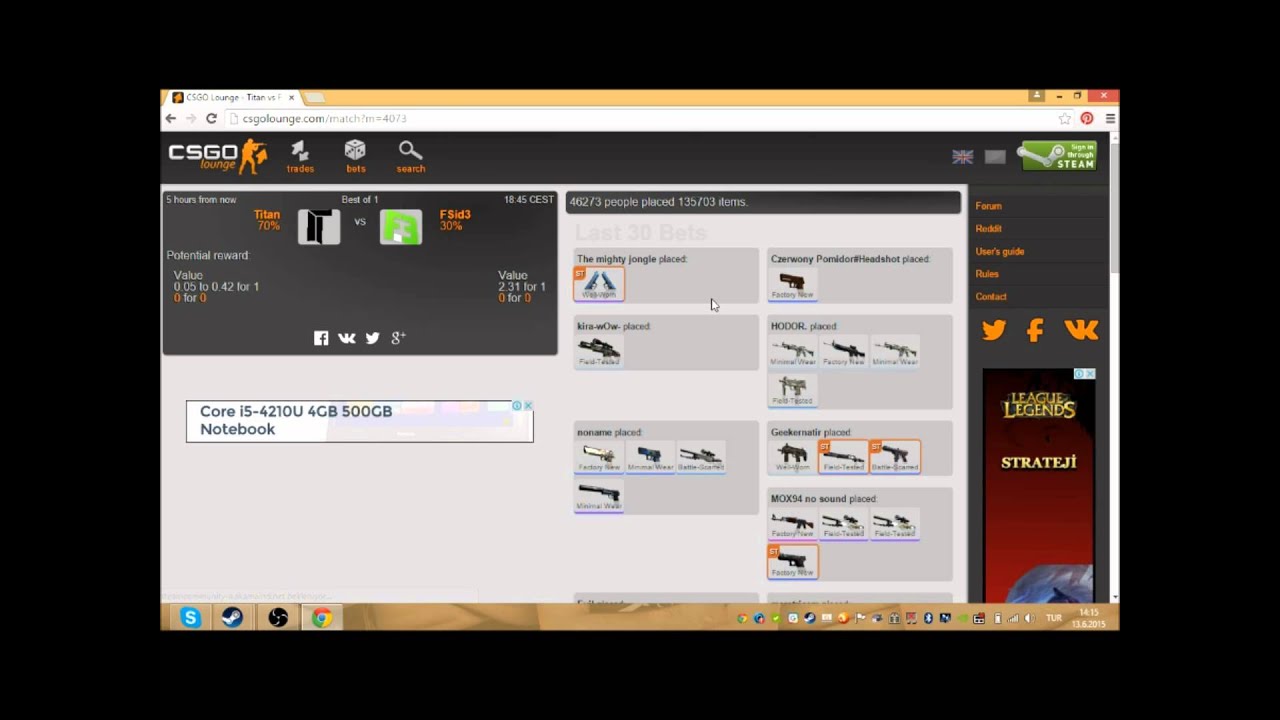Screen dimensions: 1280x720
Task: Click the 'Potential reward' label
Action: coord(208,256)
